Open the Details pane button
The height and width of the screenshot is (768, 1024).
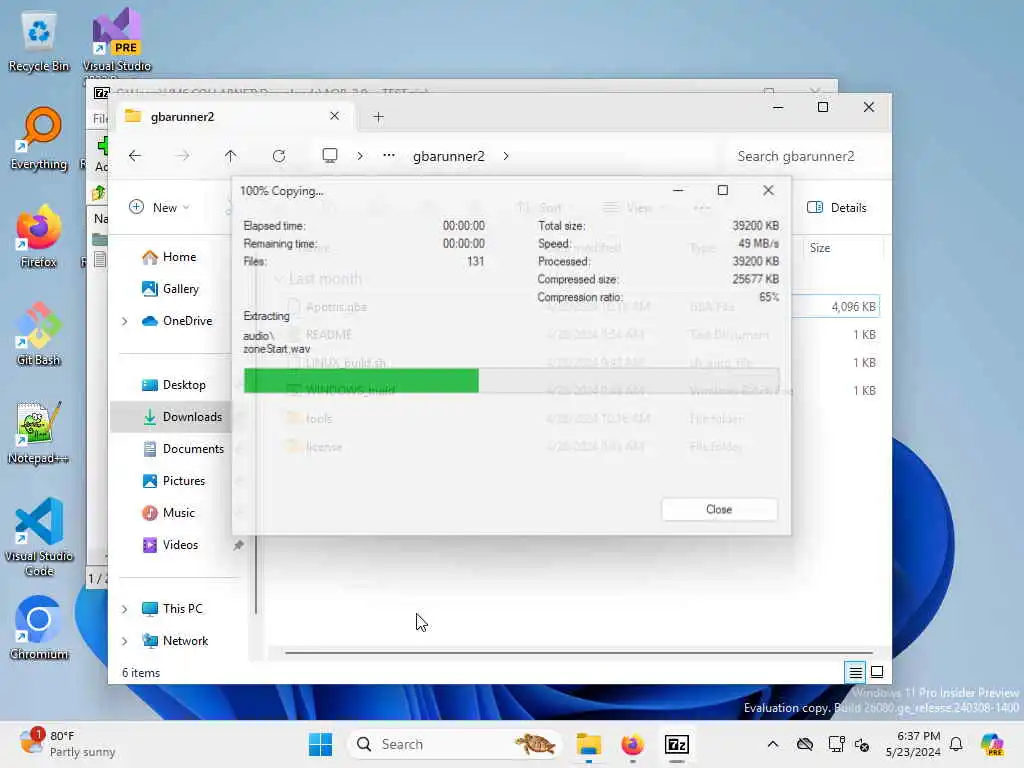837,208
